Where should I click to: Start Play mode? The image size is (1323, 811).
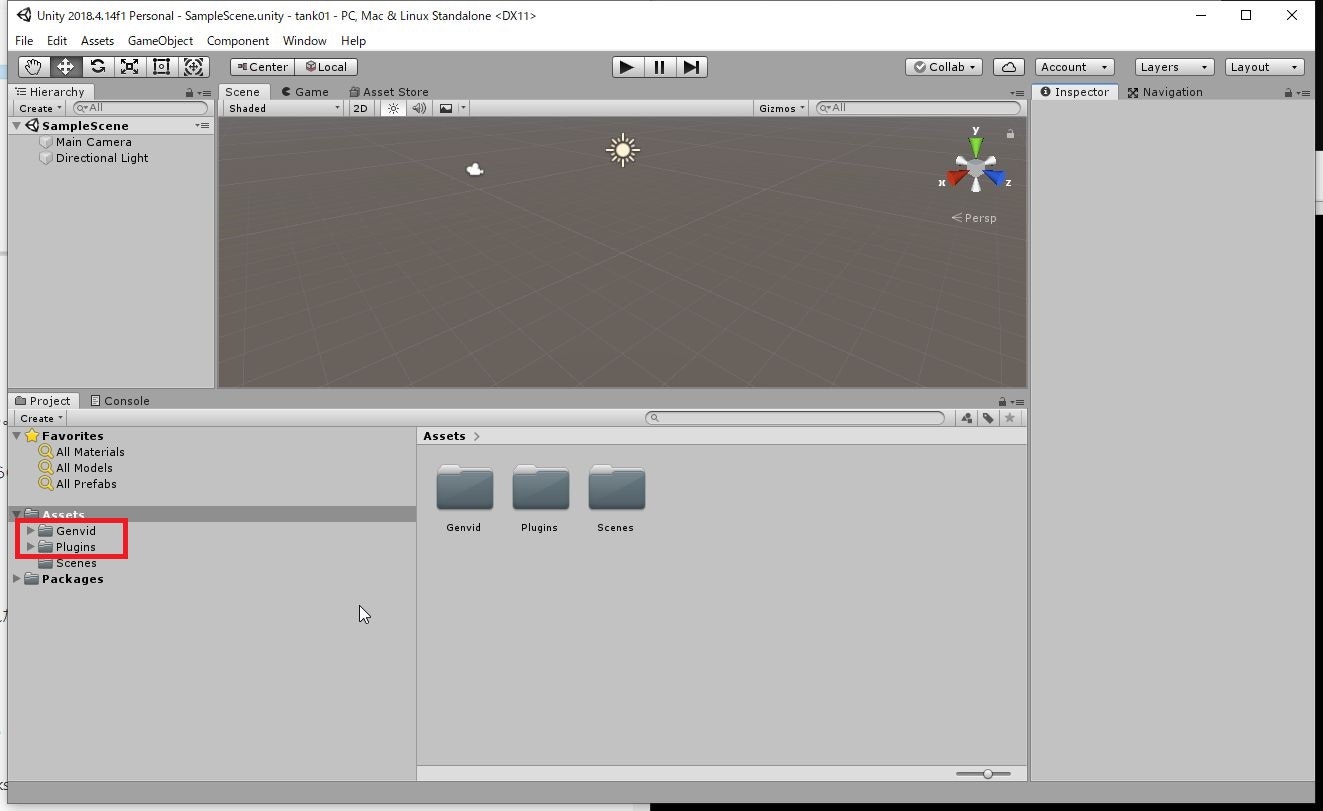(x=627, y=67)
